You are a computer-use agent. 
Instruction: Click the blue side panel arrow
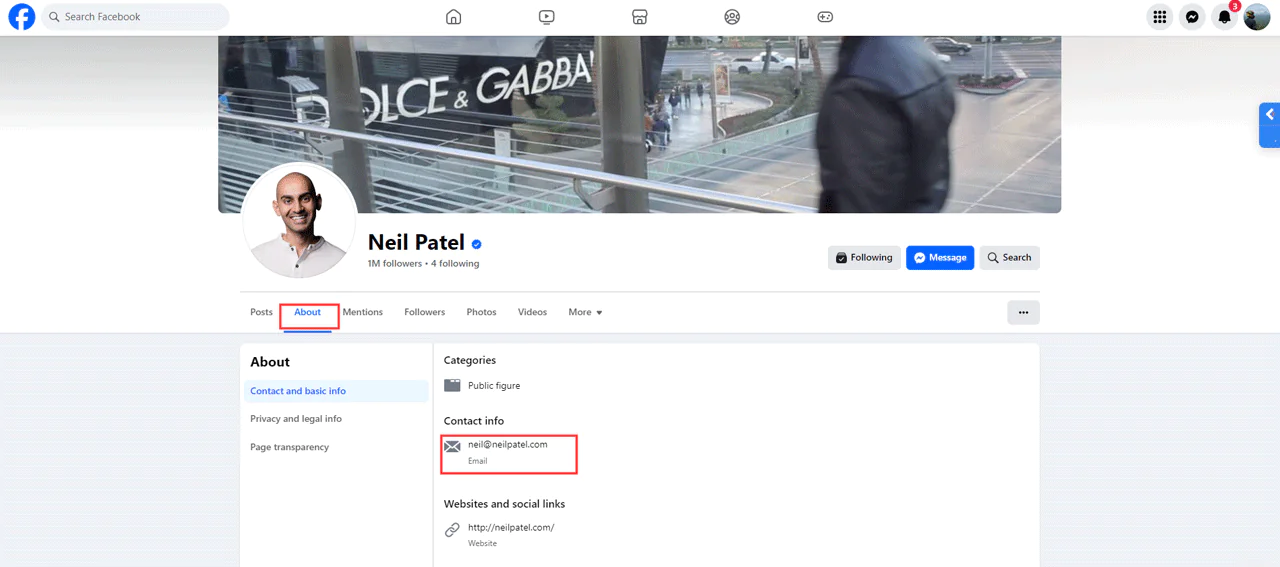click(1269, 124)
